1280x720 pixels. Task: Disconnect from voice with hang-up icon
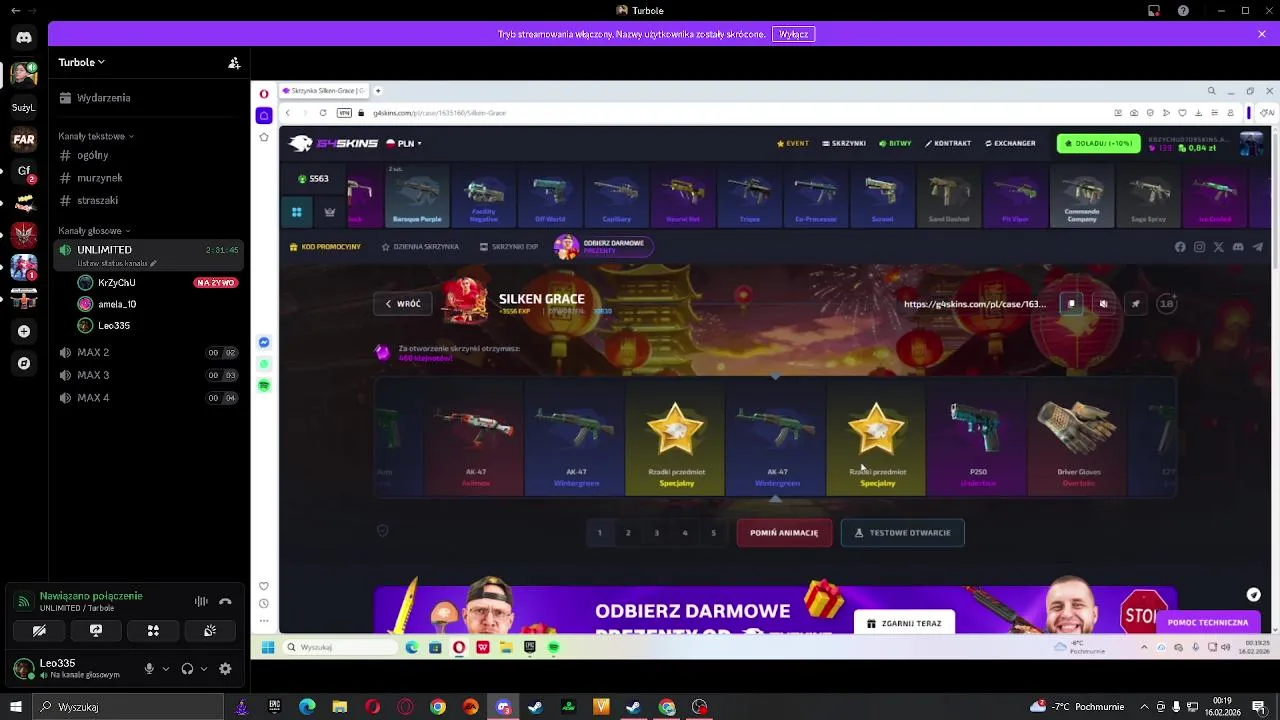click(226, 601)
